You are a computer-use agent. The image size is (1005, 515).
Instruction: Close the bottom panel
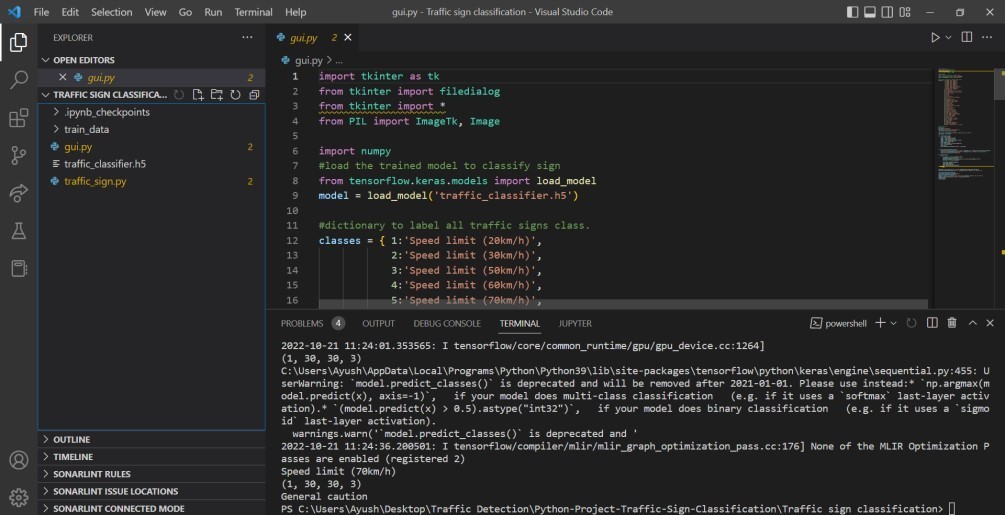[990, 323]
